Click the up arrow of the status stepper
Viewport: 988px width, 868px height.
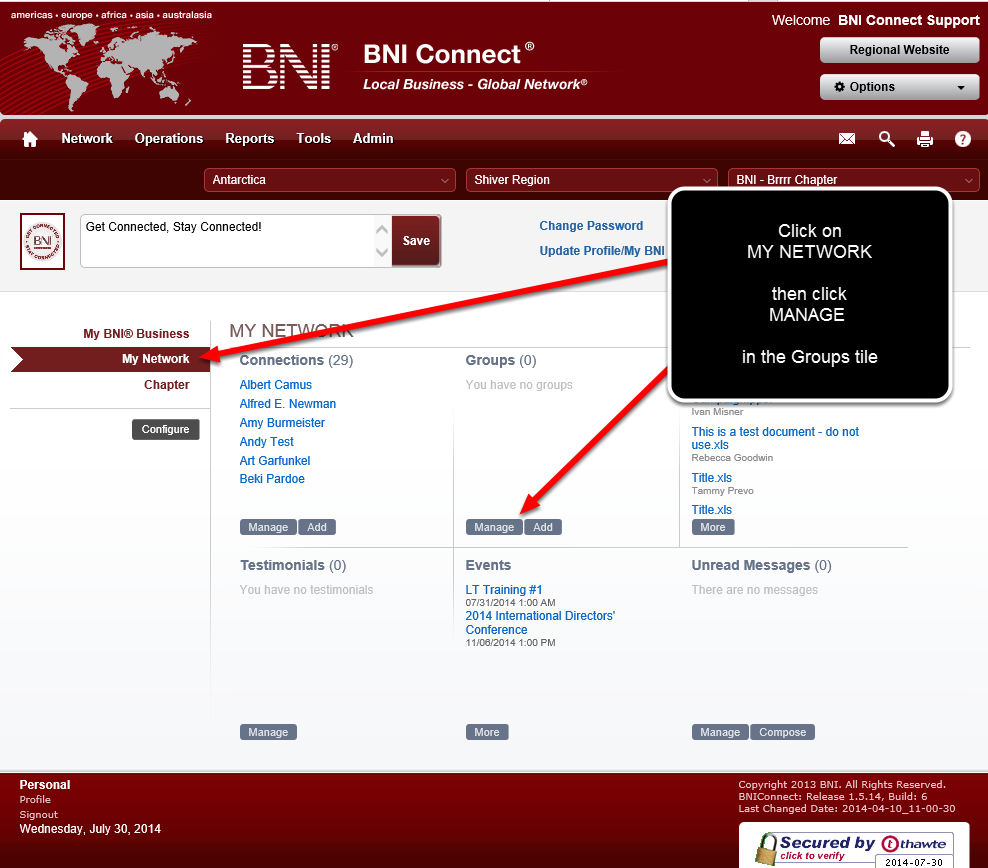[x=381, y=230]
